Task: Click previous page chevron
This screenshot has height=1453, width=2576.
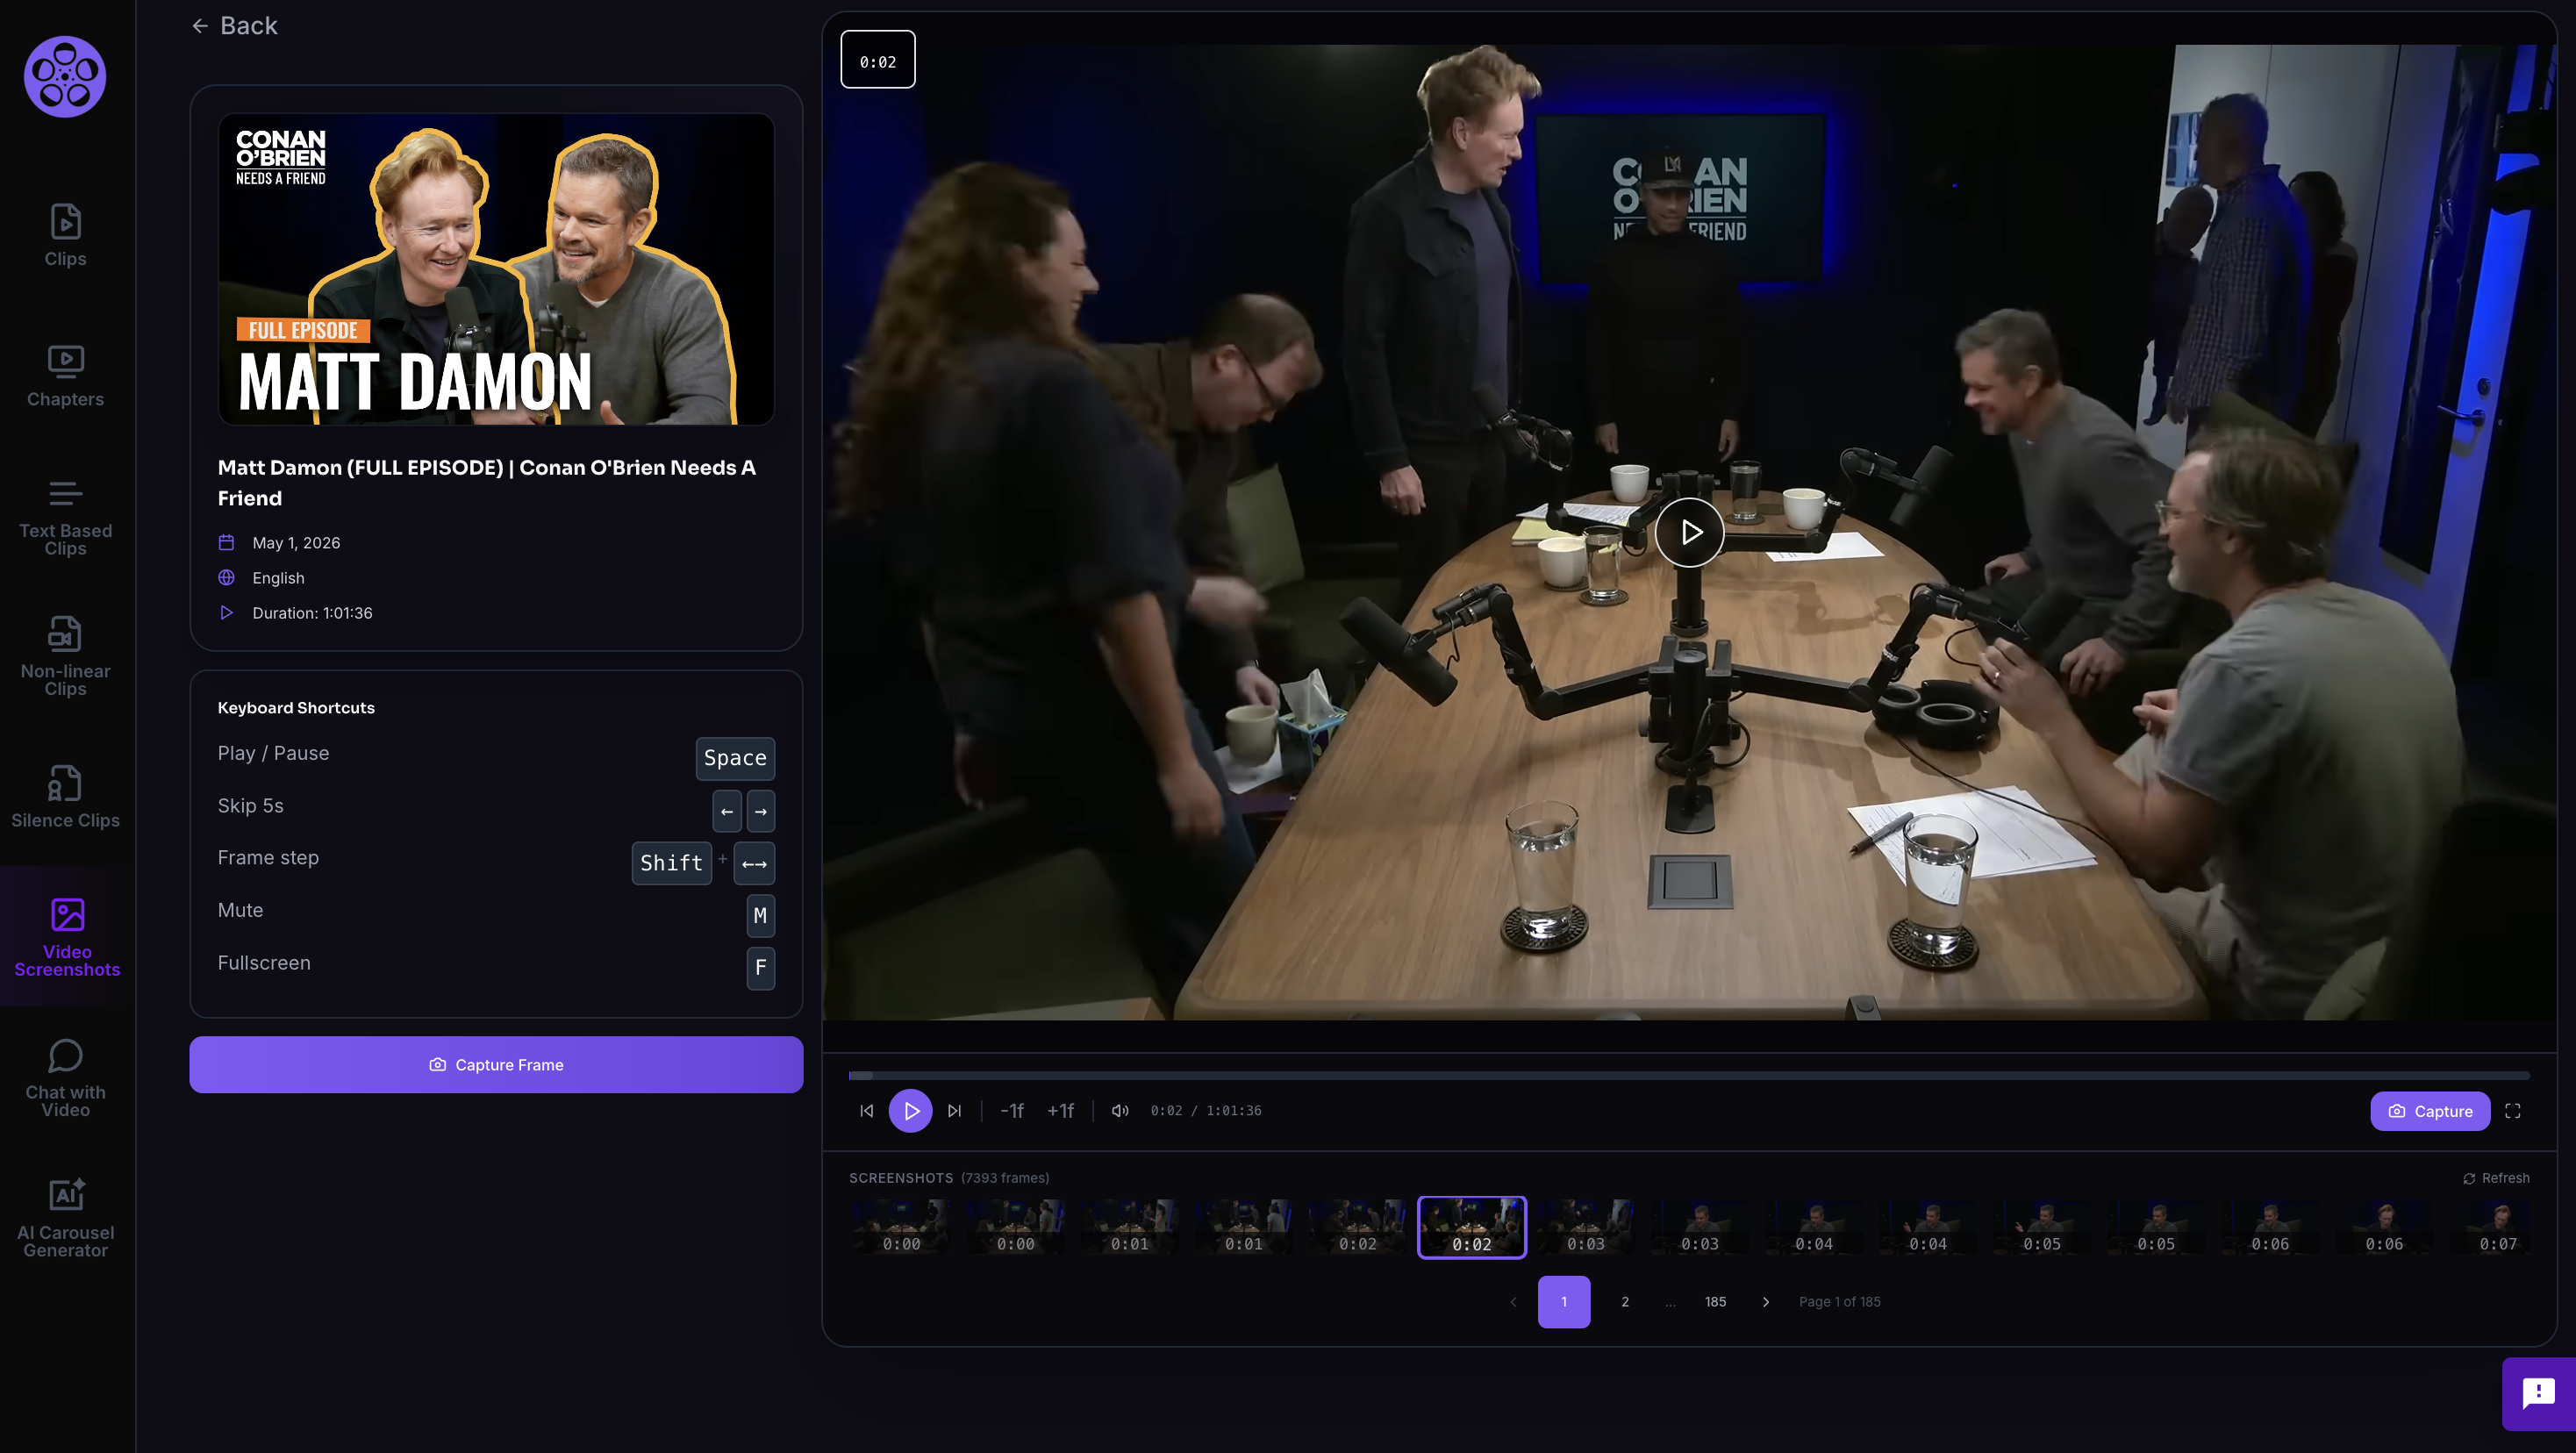Action: pyautogui.click(x=1513, y=1301)
